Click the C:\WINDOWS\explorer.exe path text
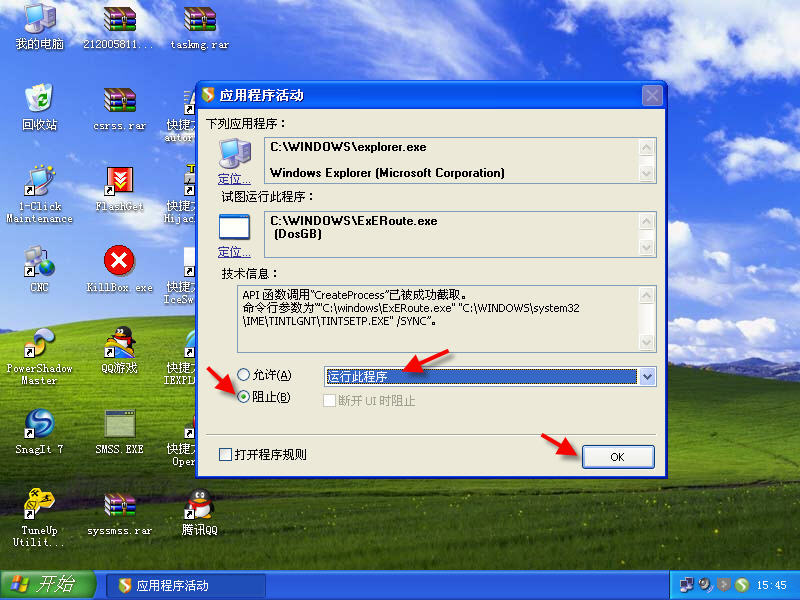Screen dimensions: 800x600 [x=348, y=147]
